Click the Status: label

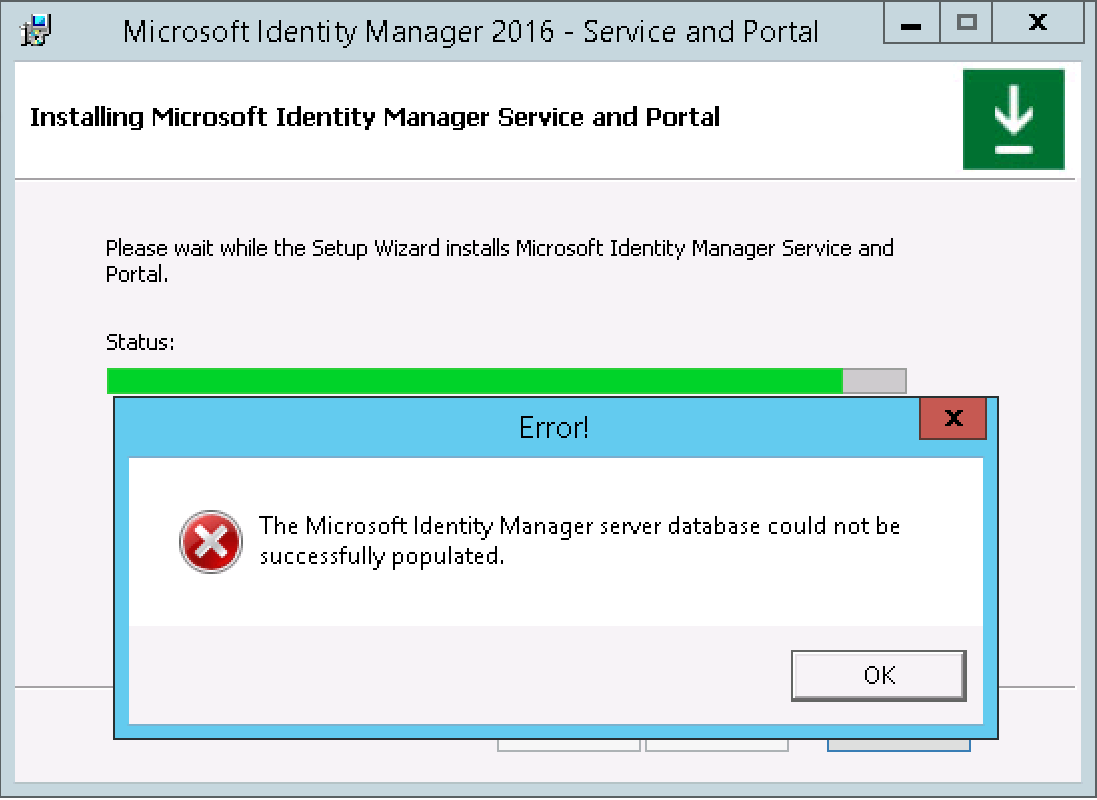pos(140,342)
